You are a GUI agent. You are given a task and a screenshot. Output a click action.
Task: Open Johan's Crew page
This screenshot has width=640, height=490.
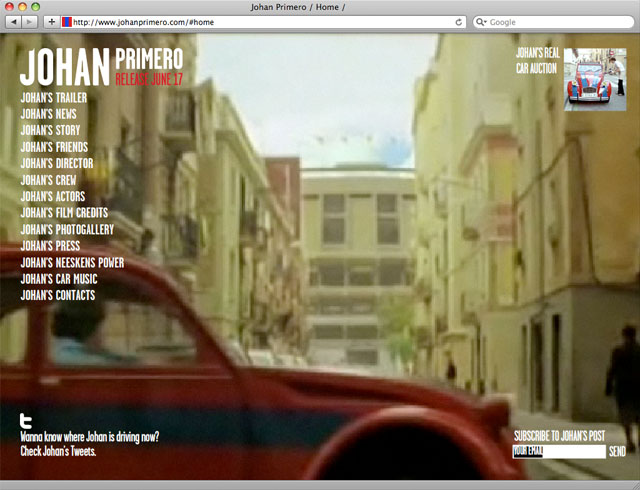(49, 180)
